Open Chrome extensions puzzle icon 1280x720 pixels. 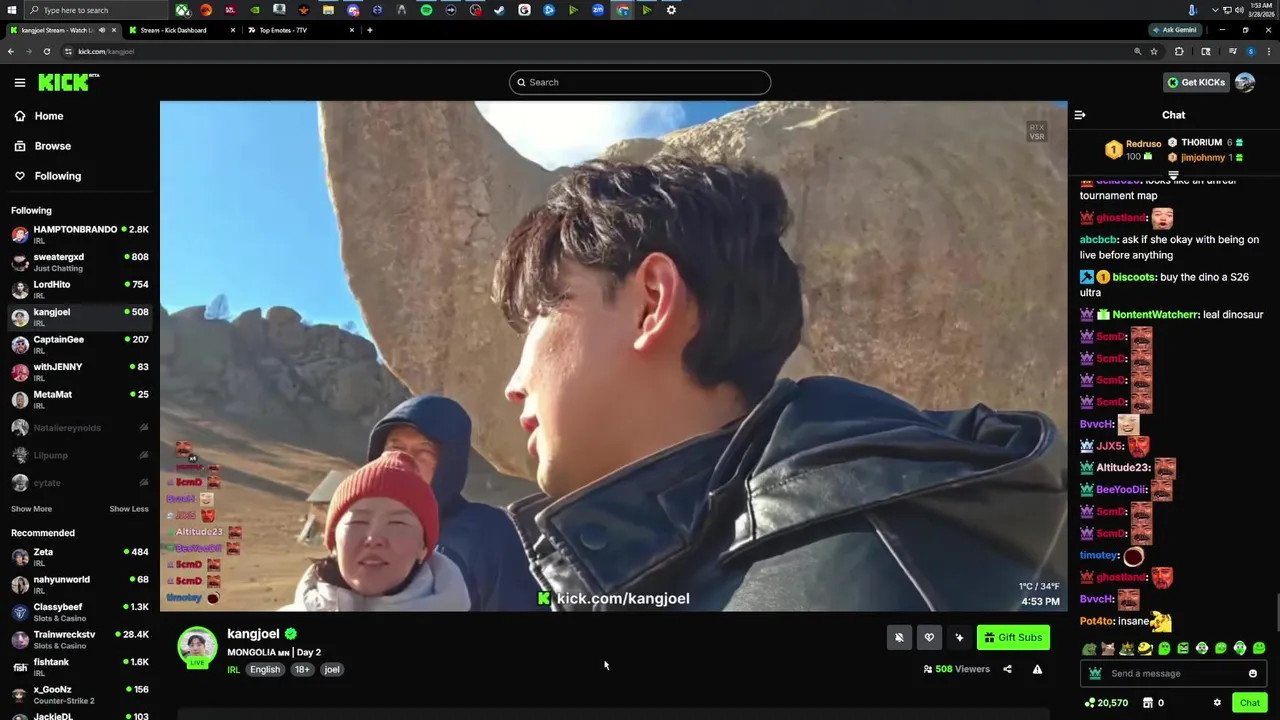(x=1179, y=51)
